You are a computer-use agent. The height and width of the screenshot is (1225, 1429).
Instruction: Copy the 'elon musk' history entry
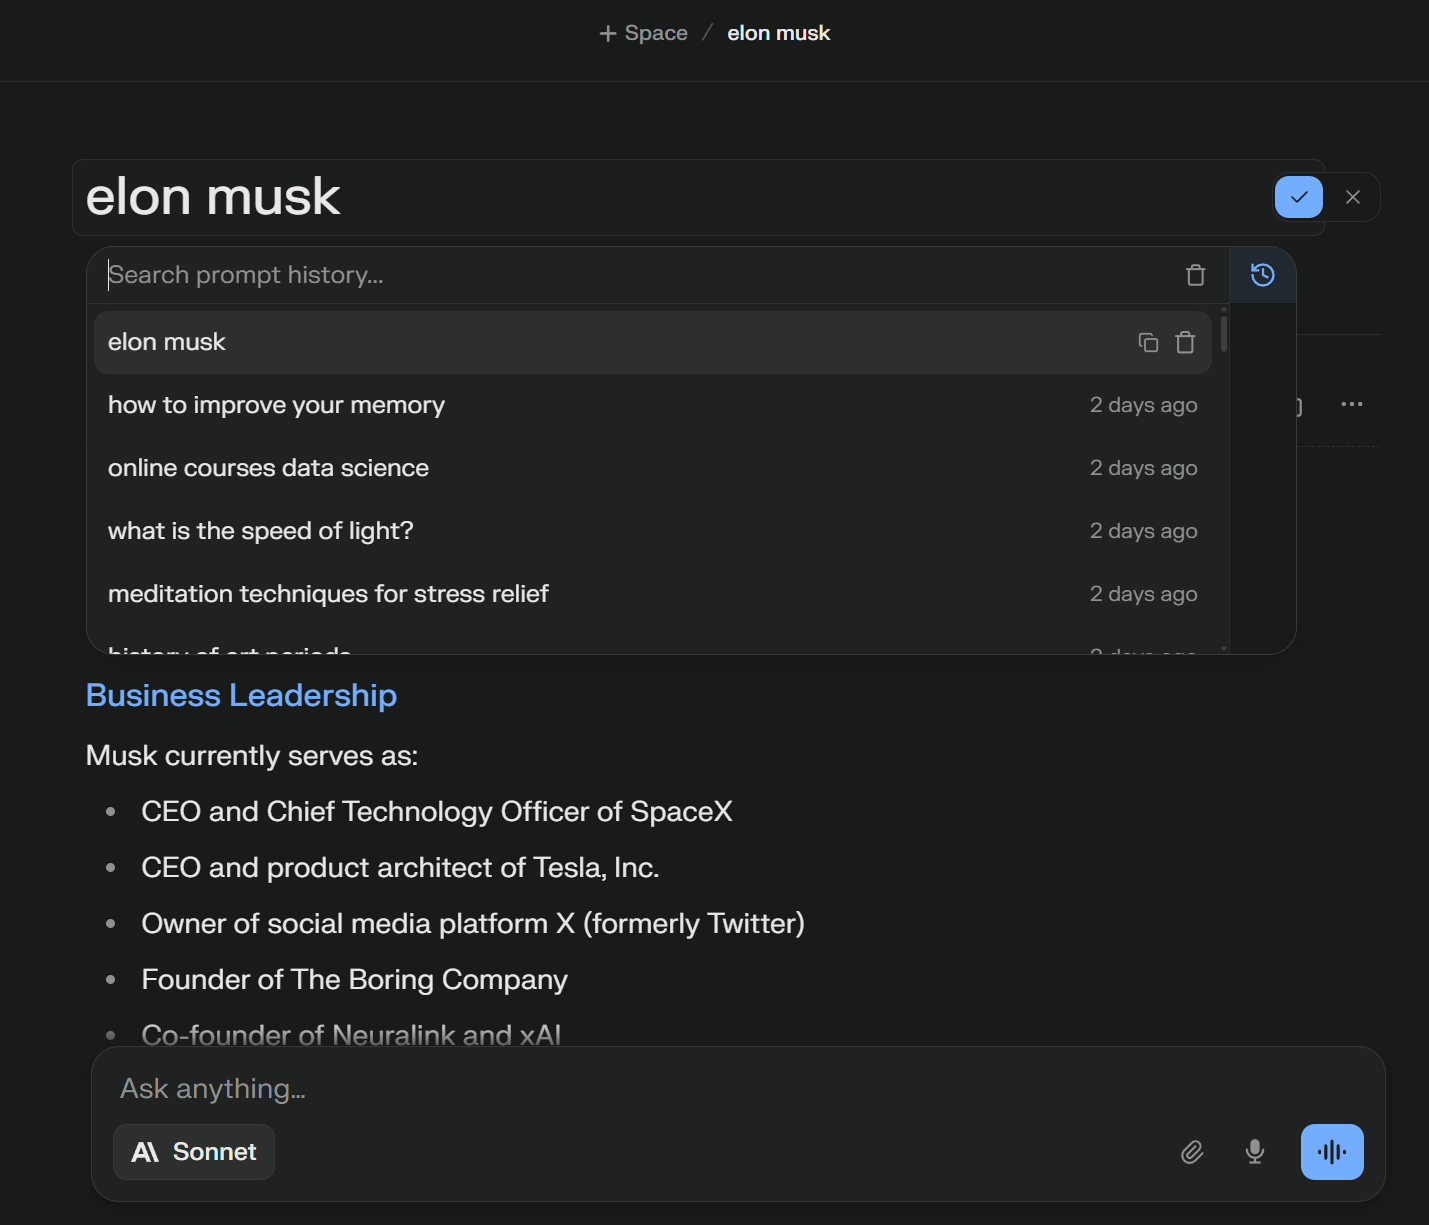point(1148,342)
